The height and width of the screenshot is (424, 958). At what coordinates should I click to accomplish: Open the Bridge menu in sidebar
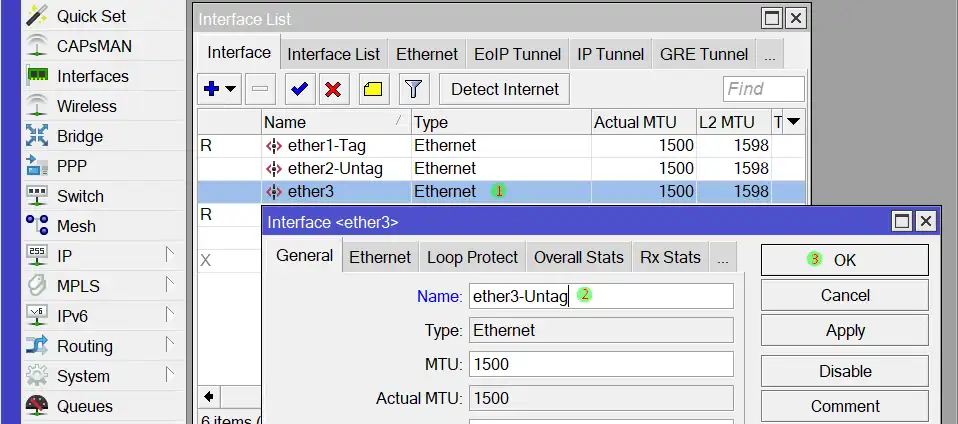[79, 136]
